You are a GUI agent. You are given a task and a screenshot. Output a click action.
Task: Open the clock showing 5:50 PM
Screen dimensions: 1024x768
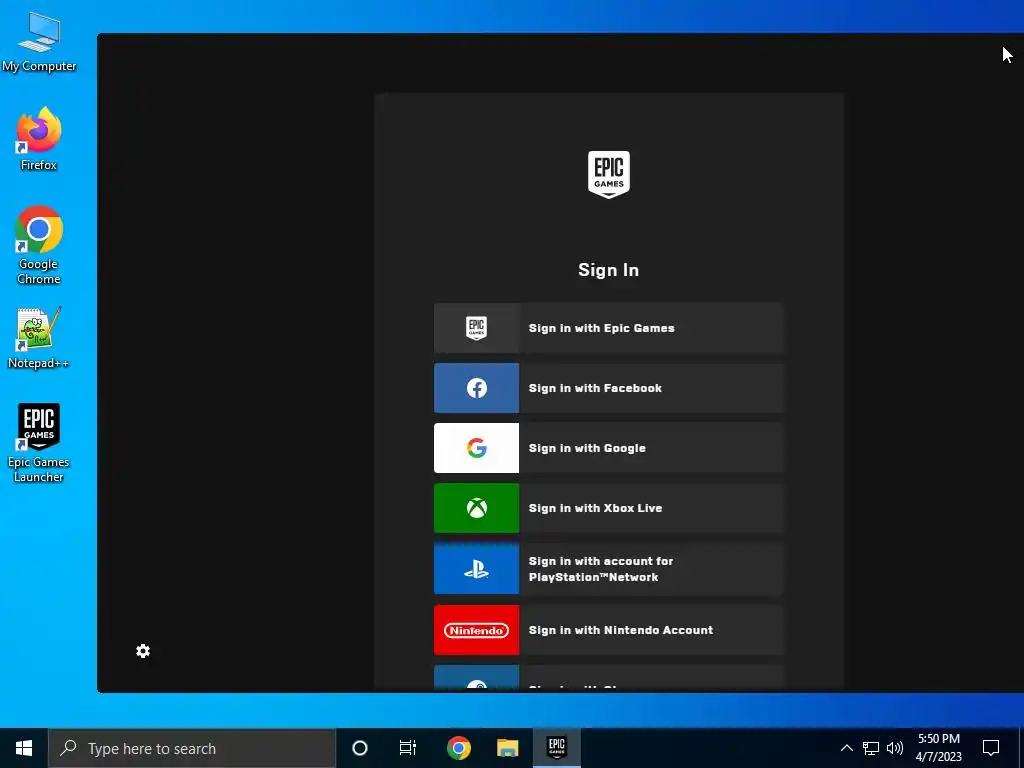point(938,748)
